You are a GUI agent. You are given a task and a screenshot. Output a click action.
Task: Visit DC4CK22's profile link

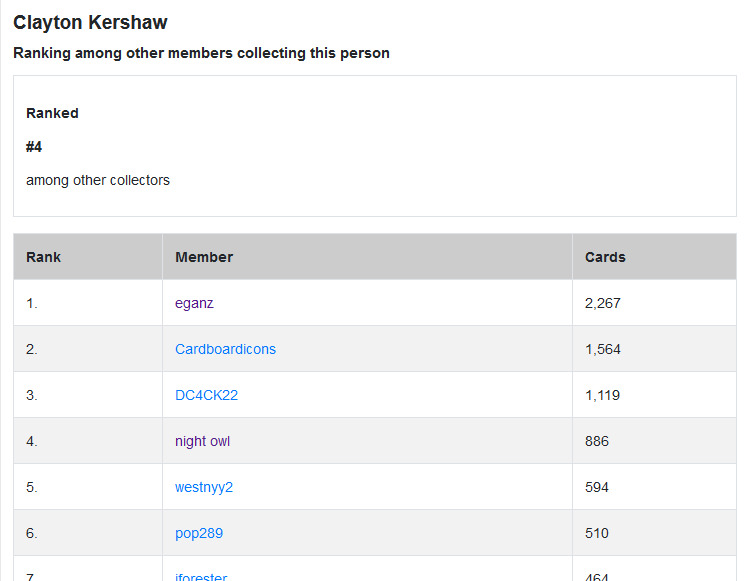tap(206, 395)
